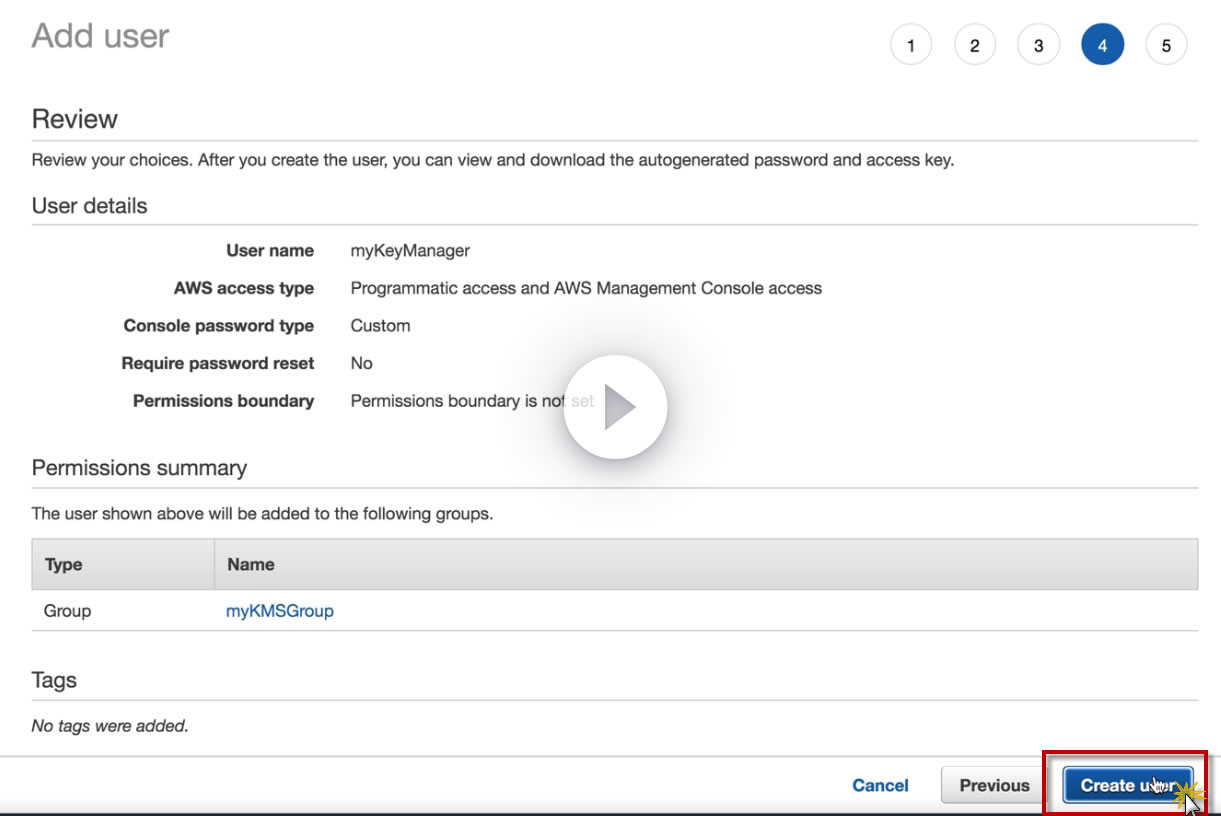Cancel the add user wizard
Viewport: 1221px width, 816px height.
[x=880, y=785]
